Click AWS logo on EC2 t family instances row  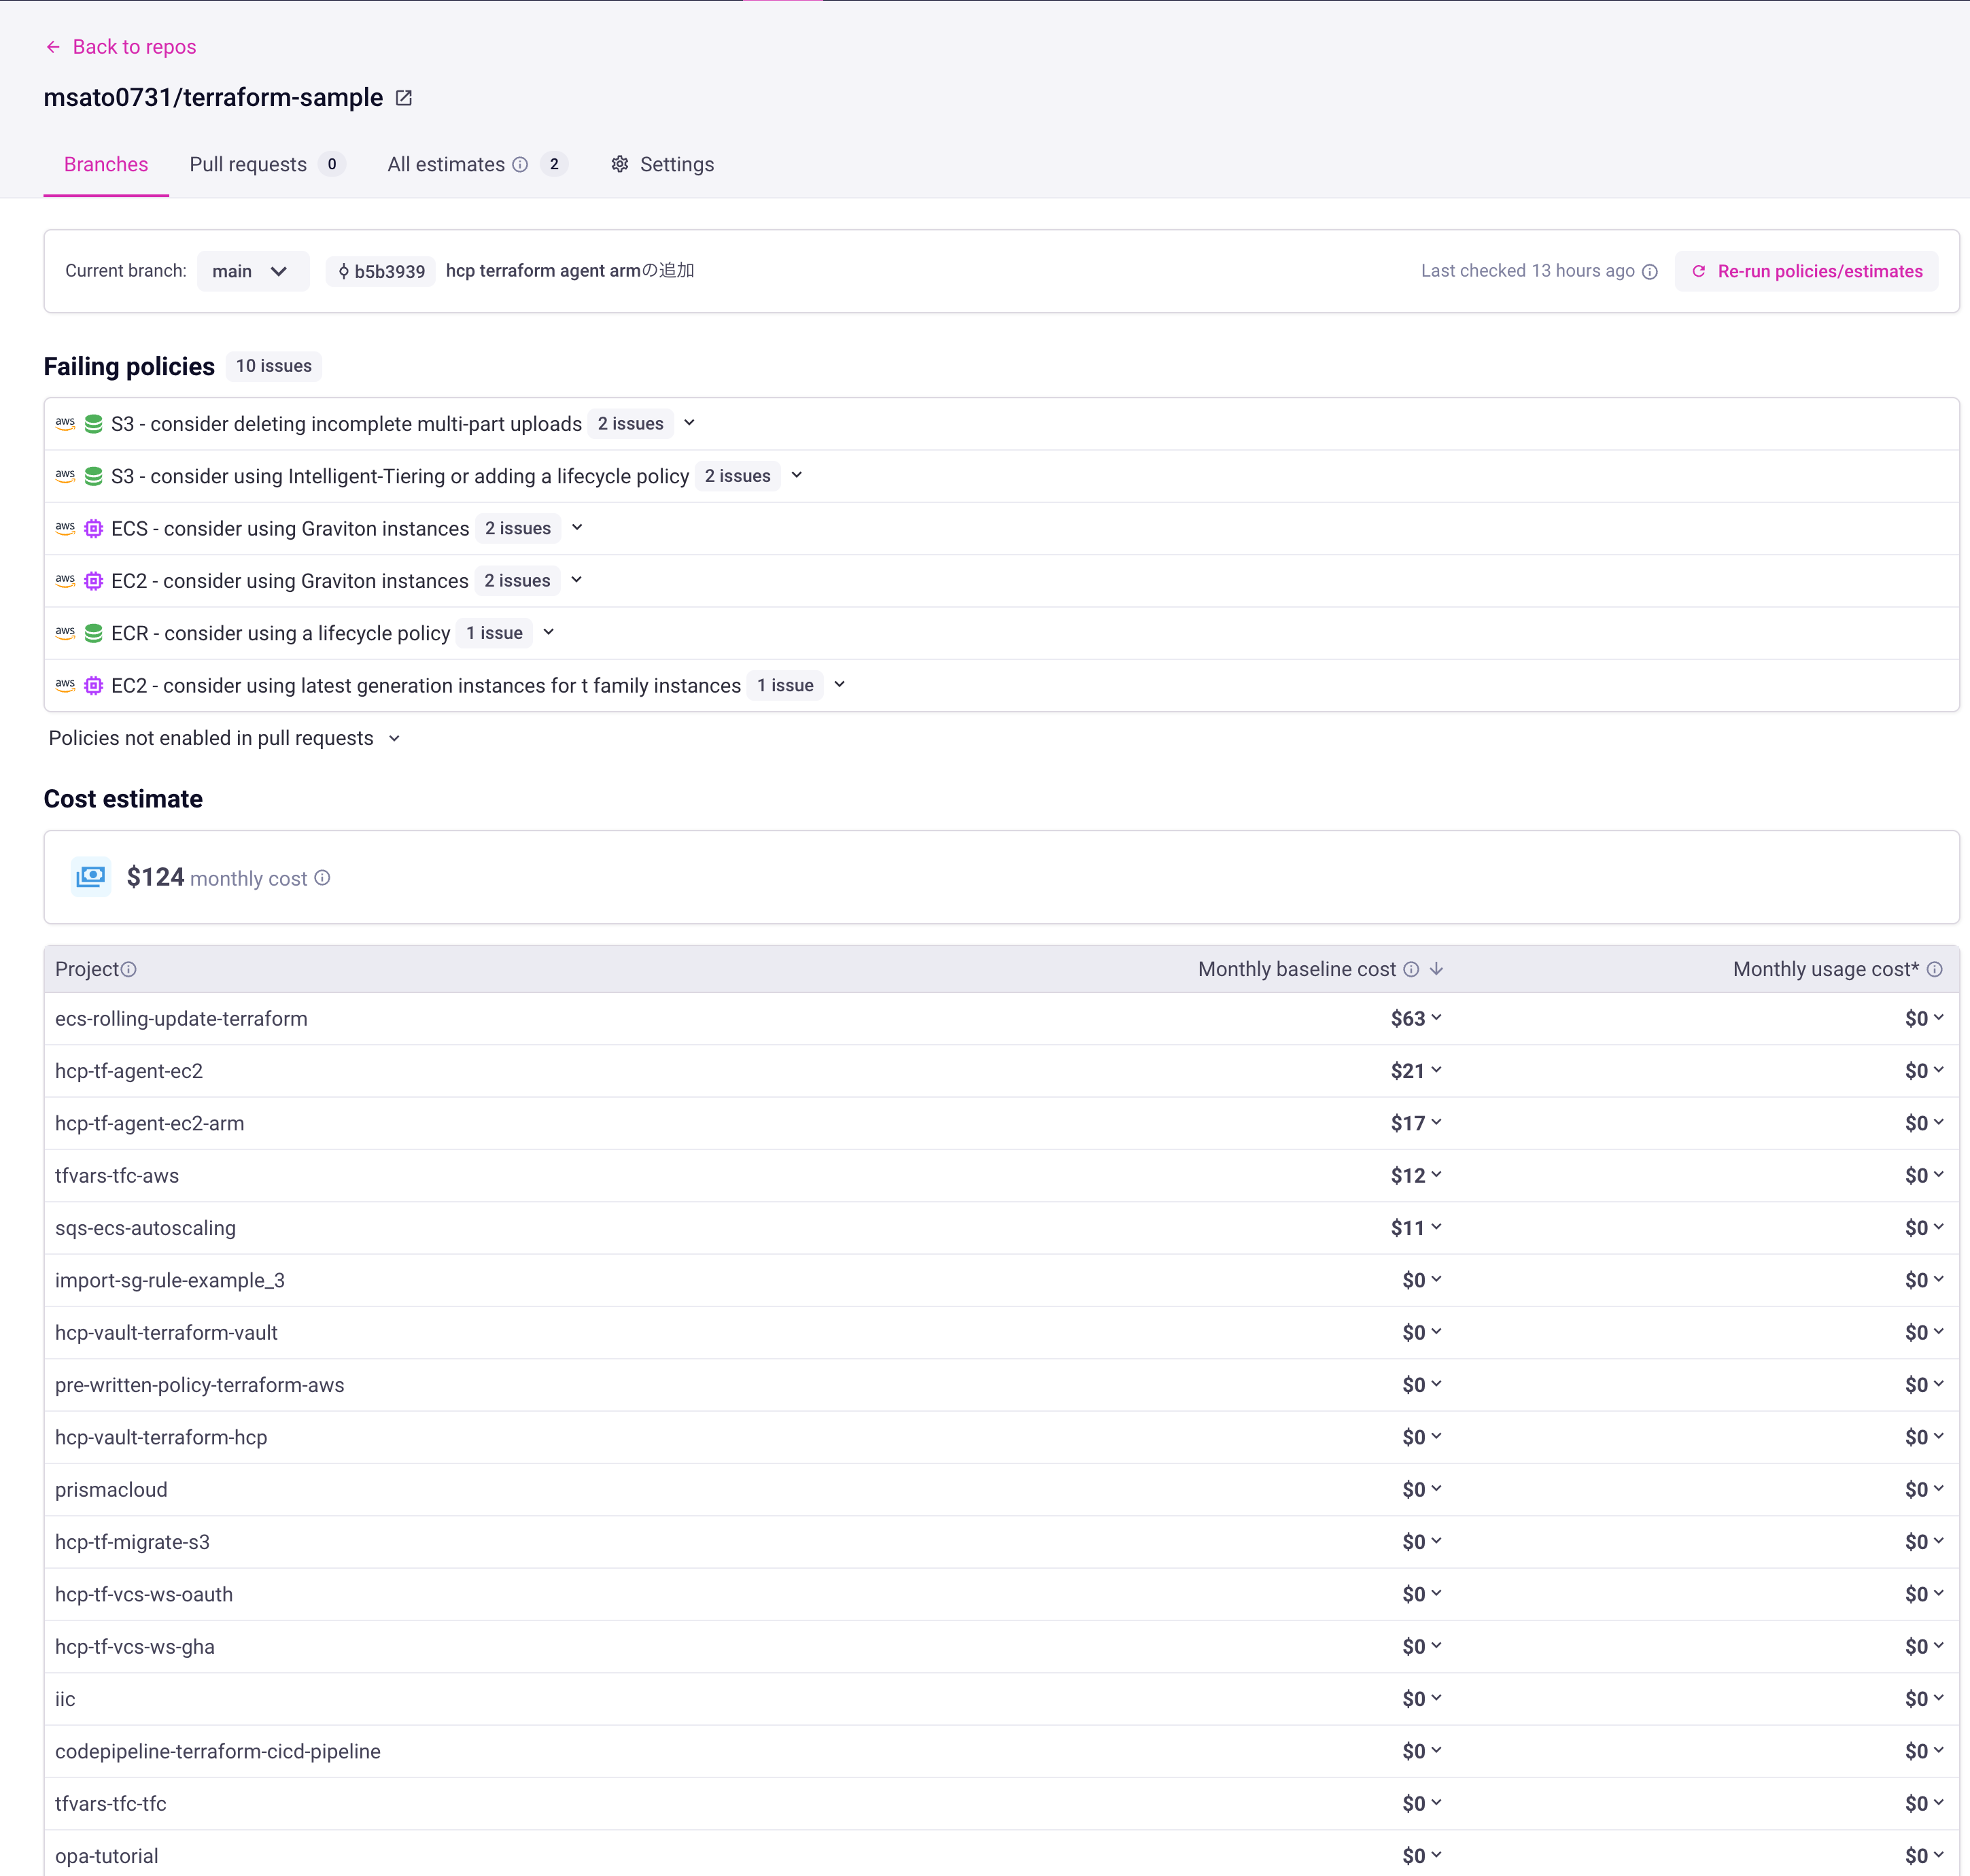[x=65, y=686]
